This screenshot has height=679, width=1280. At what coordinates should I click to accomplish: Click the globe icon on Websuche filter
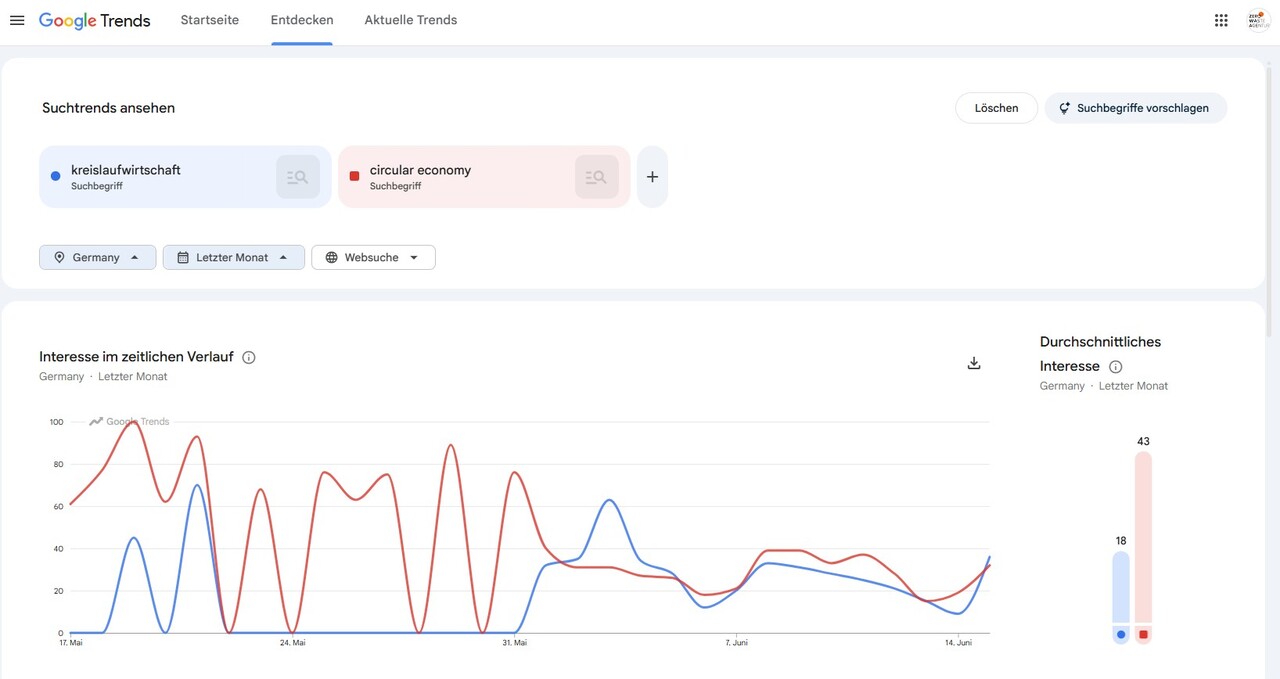(x=332, y=257)
